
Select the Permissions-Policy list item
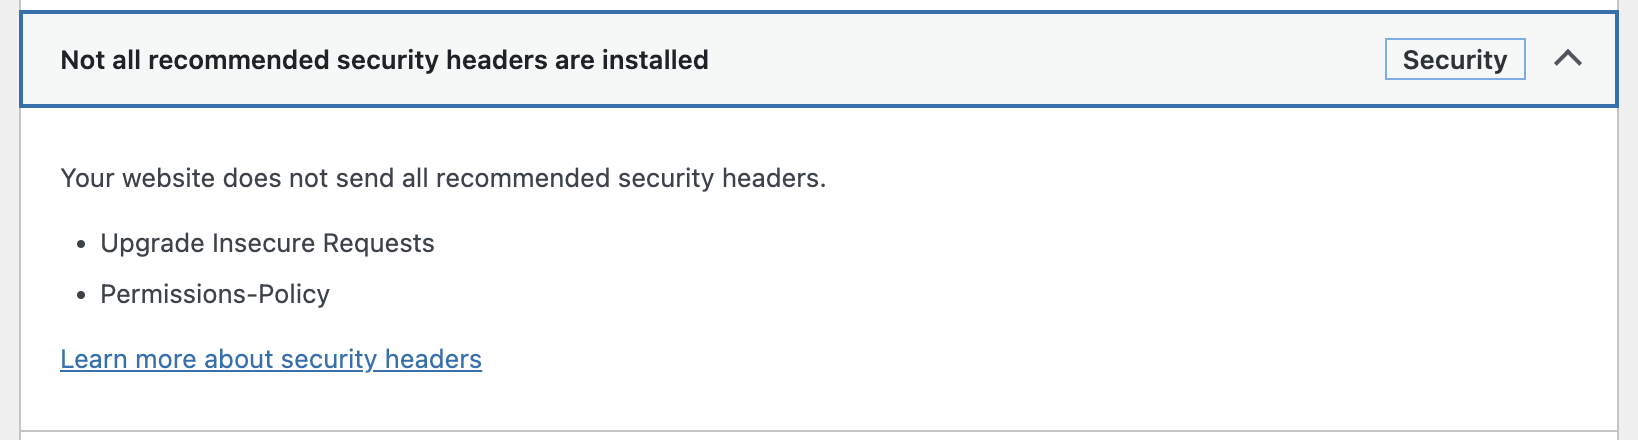215,294
